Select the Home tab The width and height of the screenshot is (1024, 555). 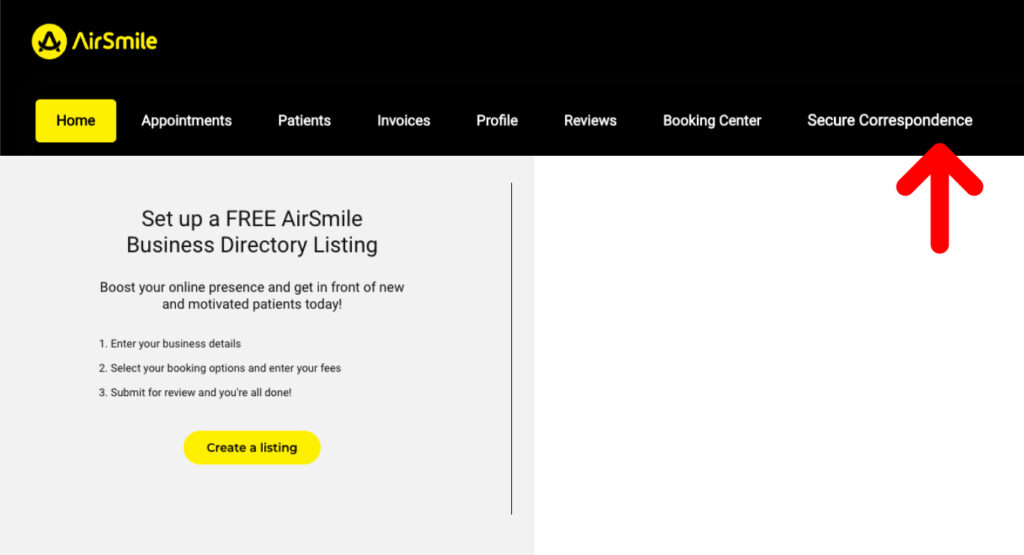[x=76, y=121]
